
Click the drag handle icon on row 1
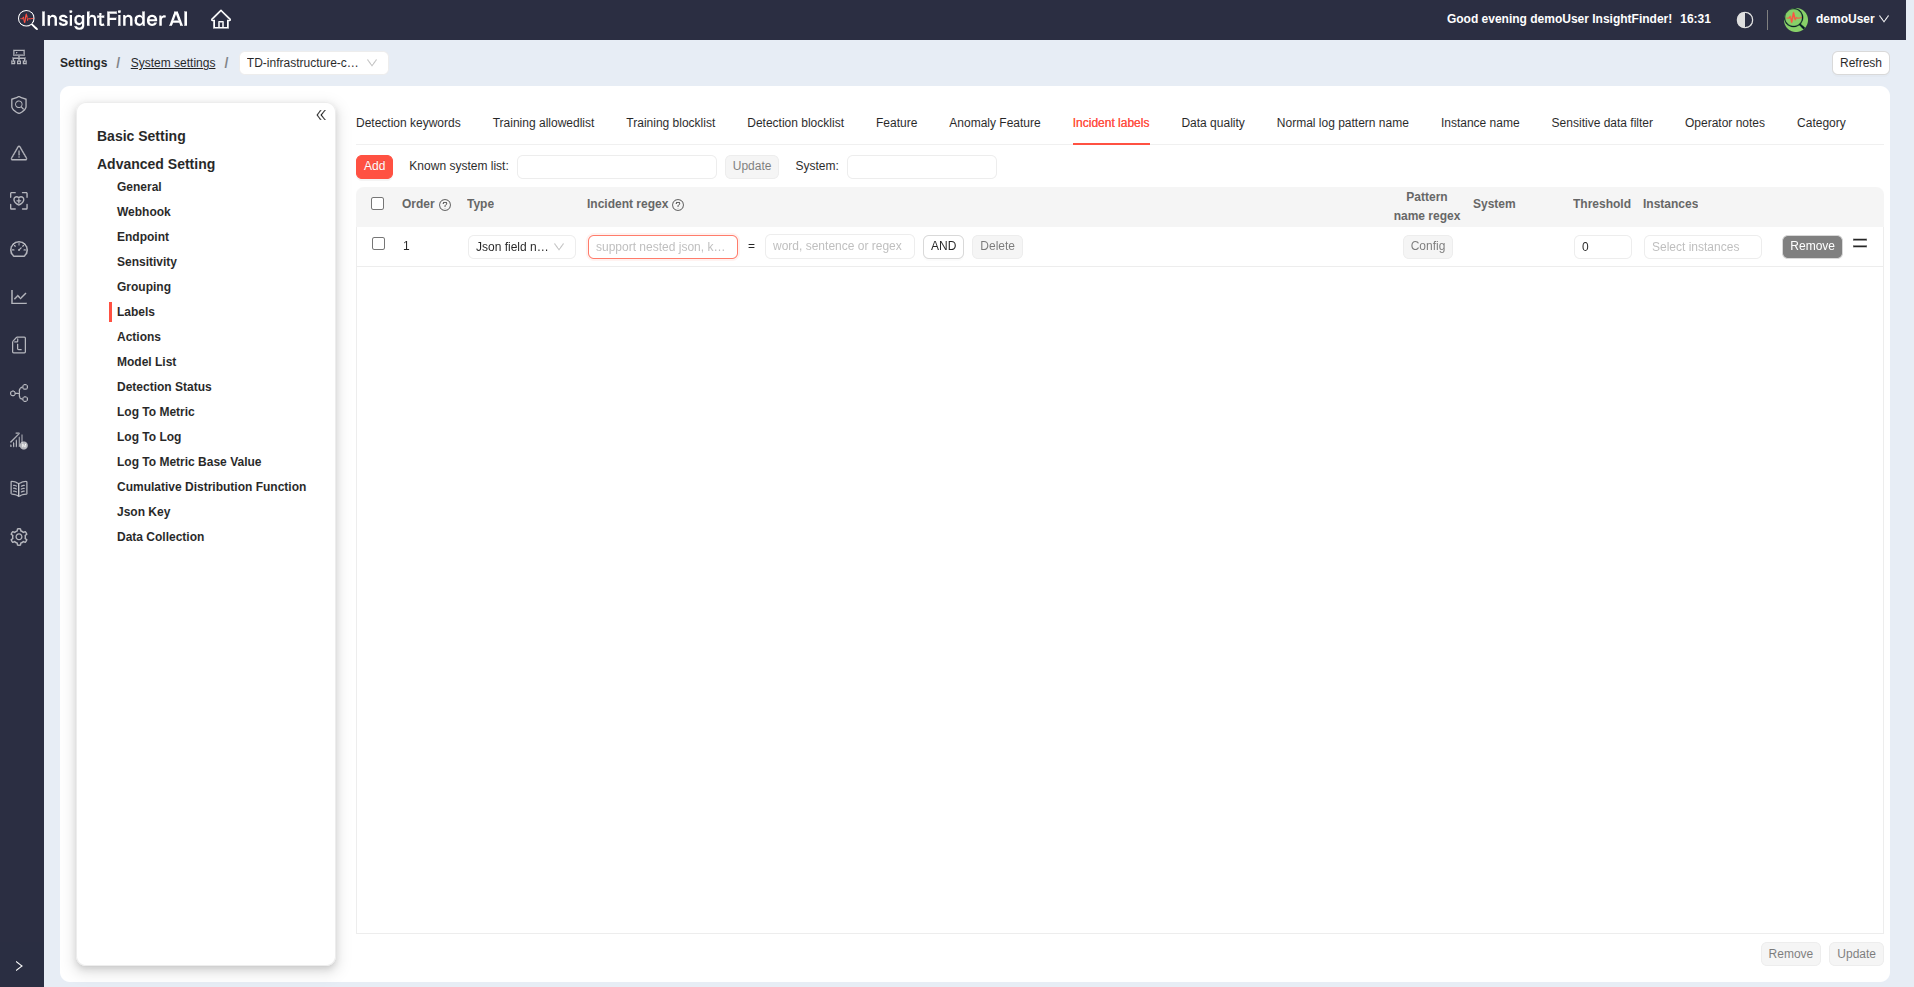point(1860,244)
